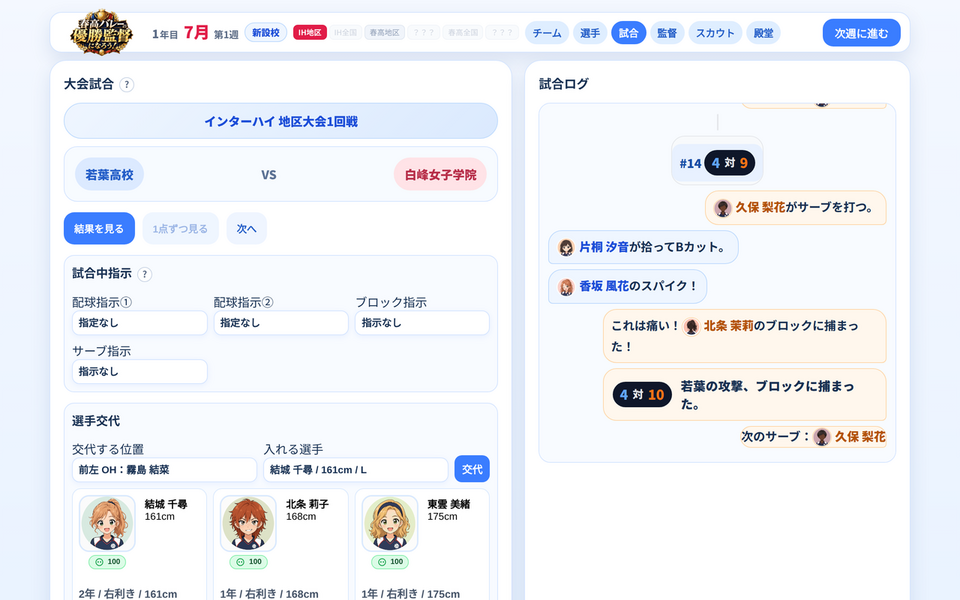Click 結城 千尋 condition 100 badge
Screen dimensions: 960x600
(x=107, y=561)
